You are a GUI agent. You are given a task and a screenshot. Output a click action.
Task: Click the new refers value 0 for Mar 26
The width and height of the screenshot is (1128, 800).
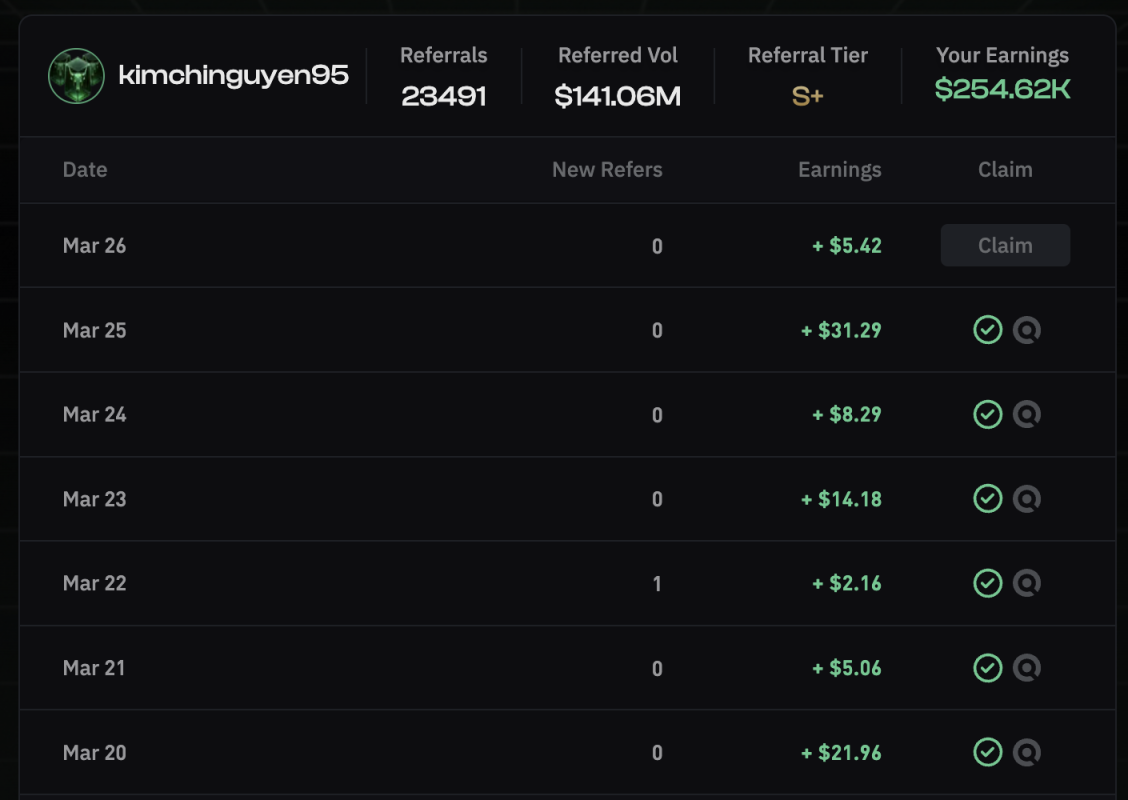click(x=657, y=247)
